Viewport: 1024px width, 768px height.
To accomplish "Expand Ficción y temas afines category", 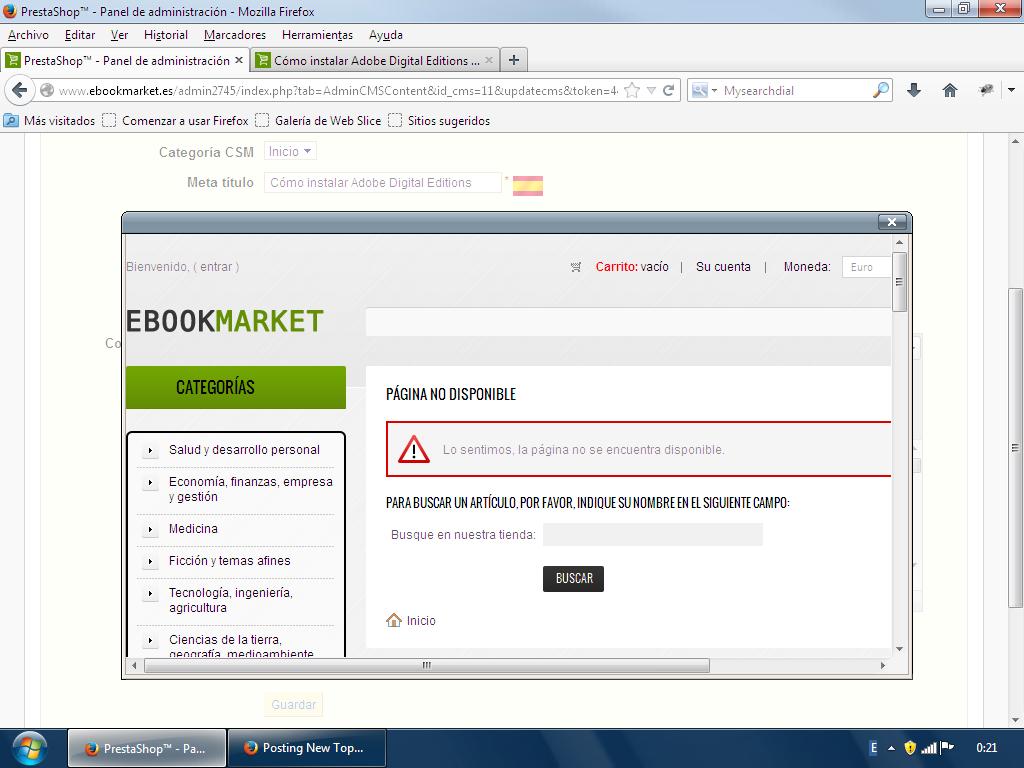I will point(150,561).
